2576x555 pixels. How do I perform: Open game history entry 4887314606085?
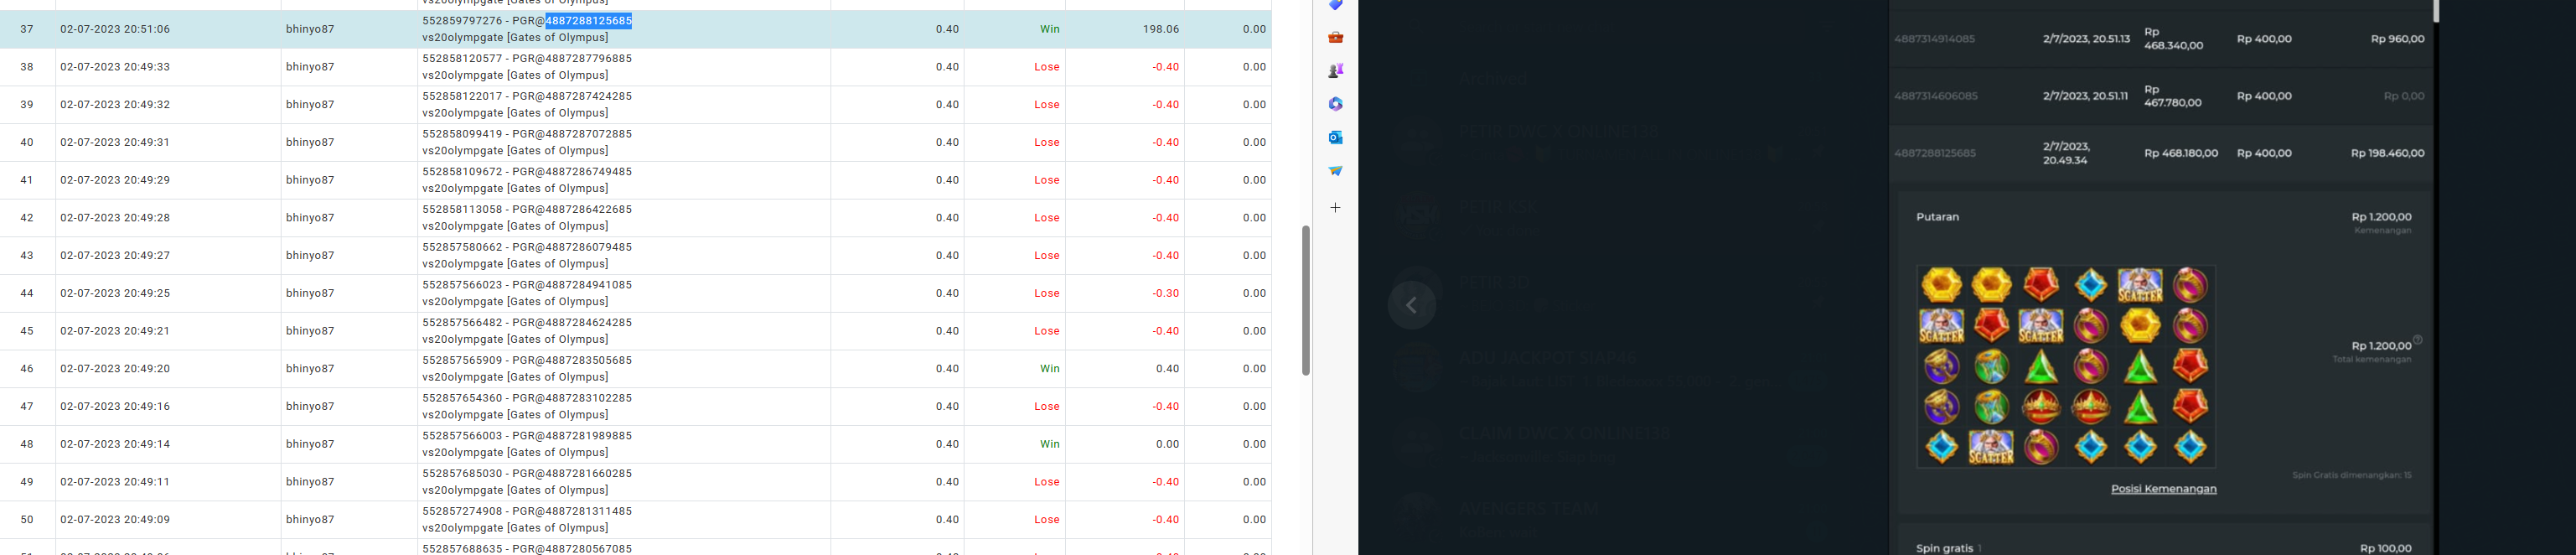click(1934, 96)
